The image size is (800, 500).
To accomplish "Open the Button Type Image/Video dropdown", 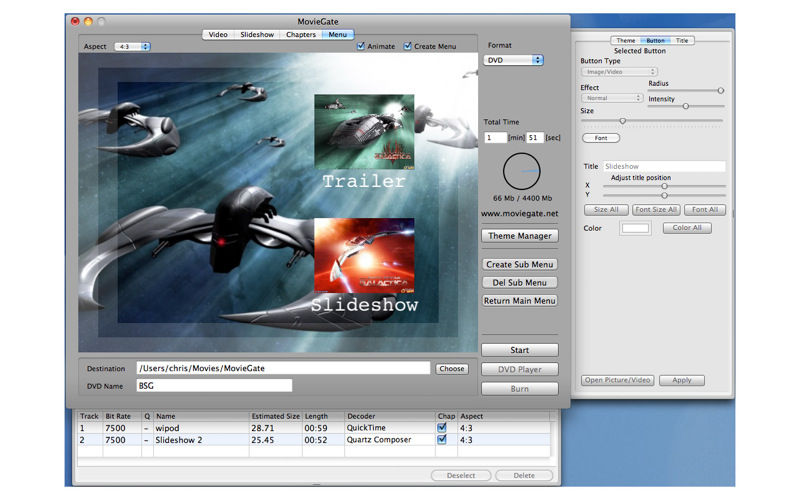I will click(619, 72).
